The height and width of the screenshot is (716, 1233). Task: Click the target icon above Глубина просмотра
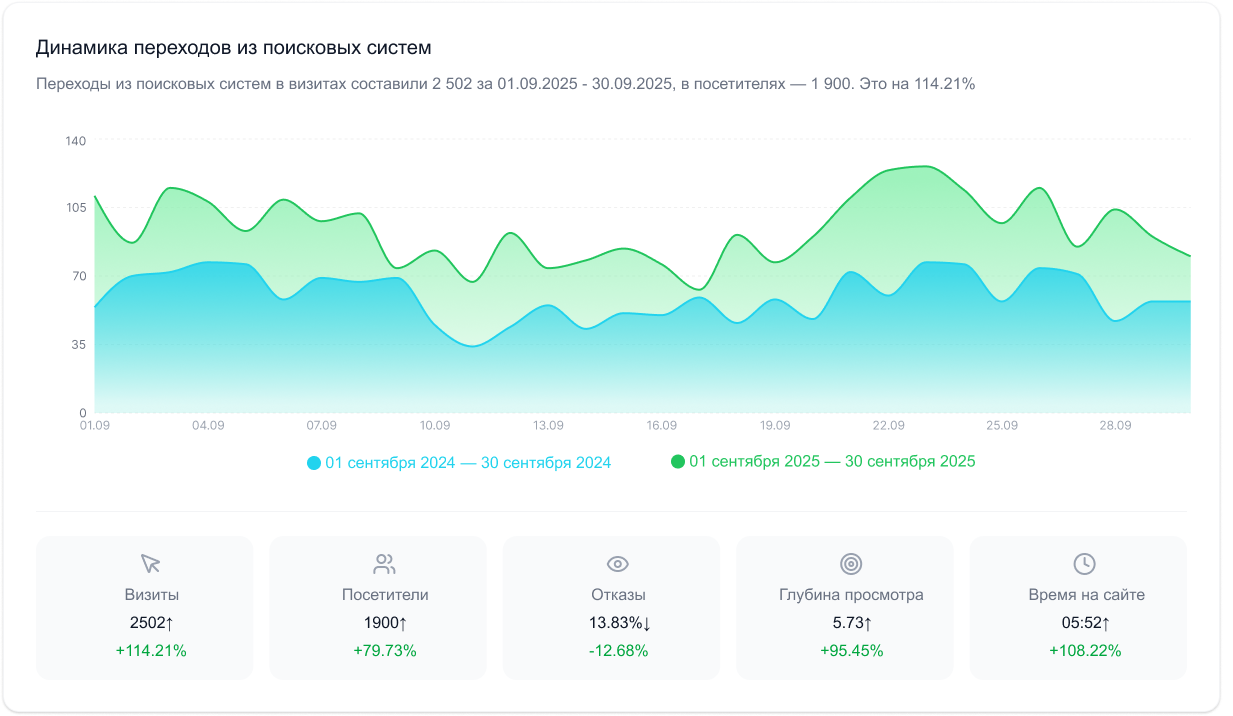[x=851, y=563]
